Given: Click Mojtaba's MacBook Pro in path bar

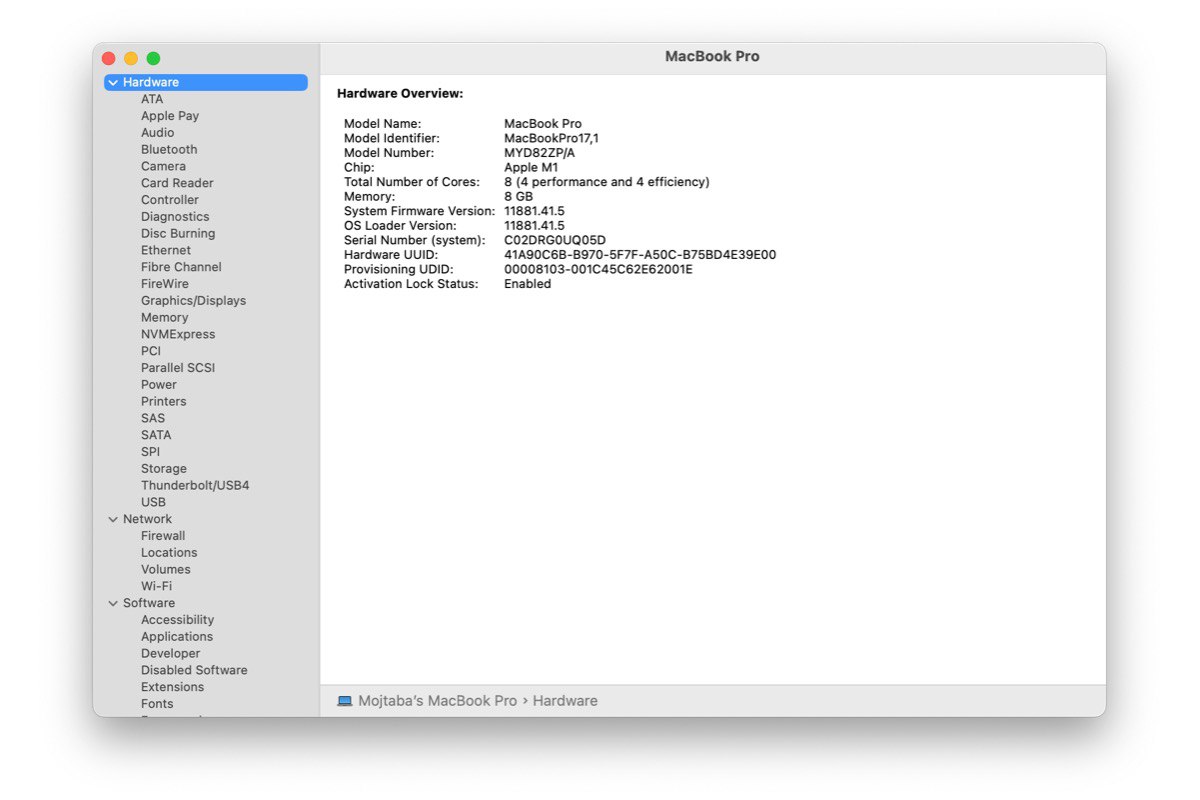Looking at the screenshot, I should coord(438,701).
